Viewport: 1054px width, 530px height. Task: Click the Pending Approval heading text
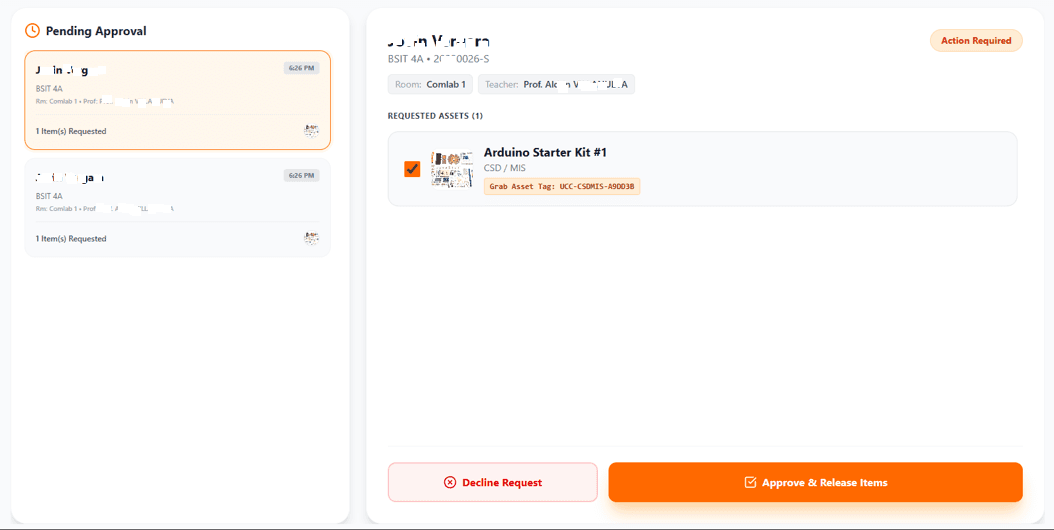click(96, 31)
